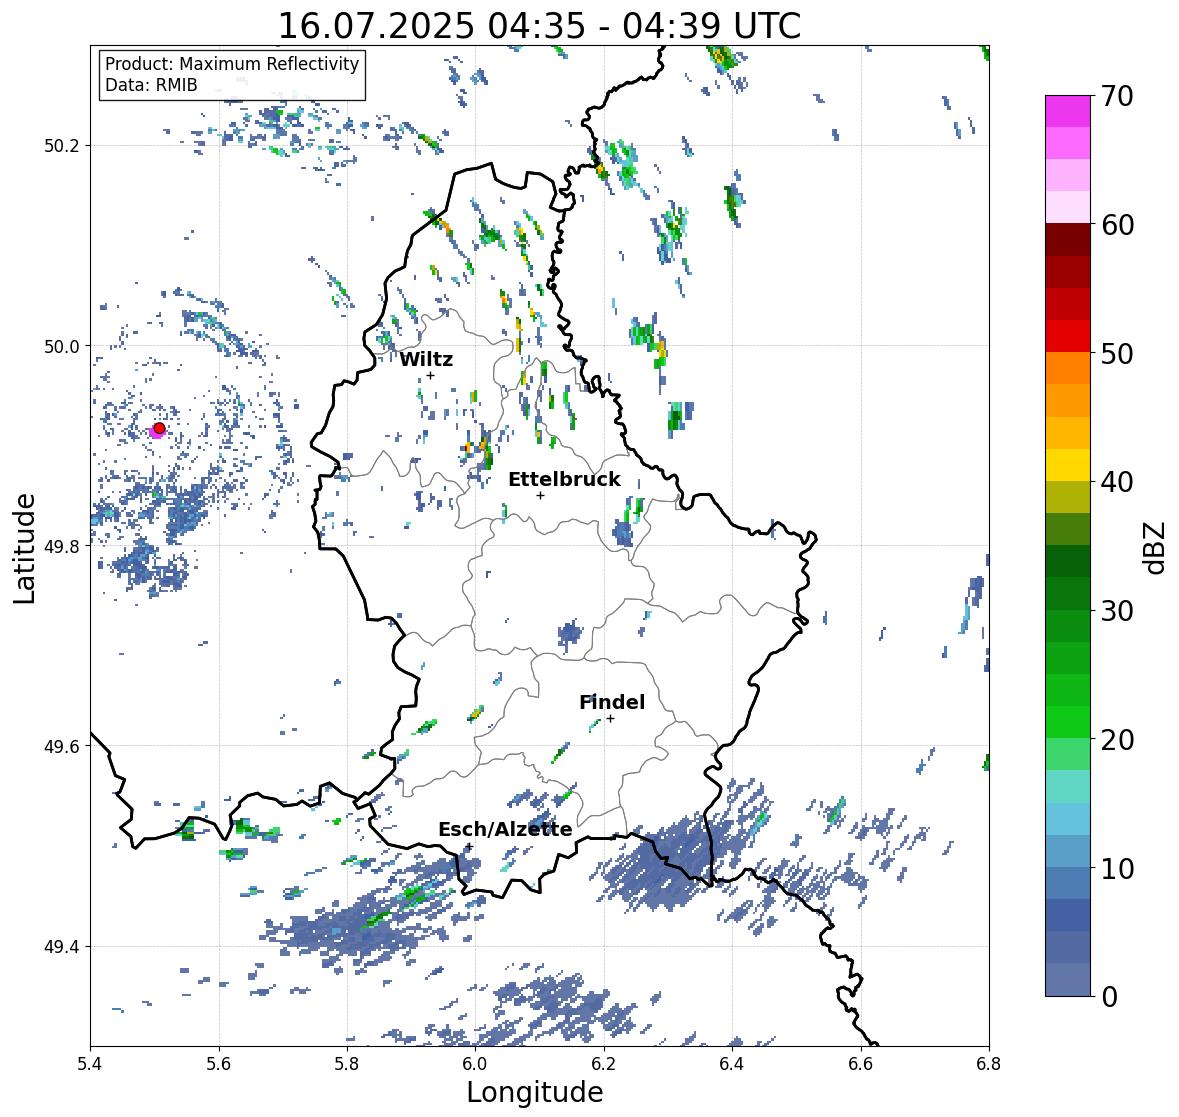Click the longitude tick label 6.4
Viewport: 1179px width, 1117px height.
click(732, 1063)
